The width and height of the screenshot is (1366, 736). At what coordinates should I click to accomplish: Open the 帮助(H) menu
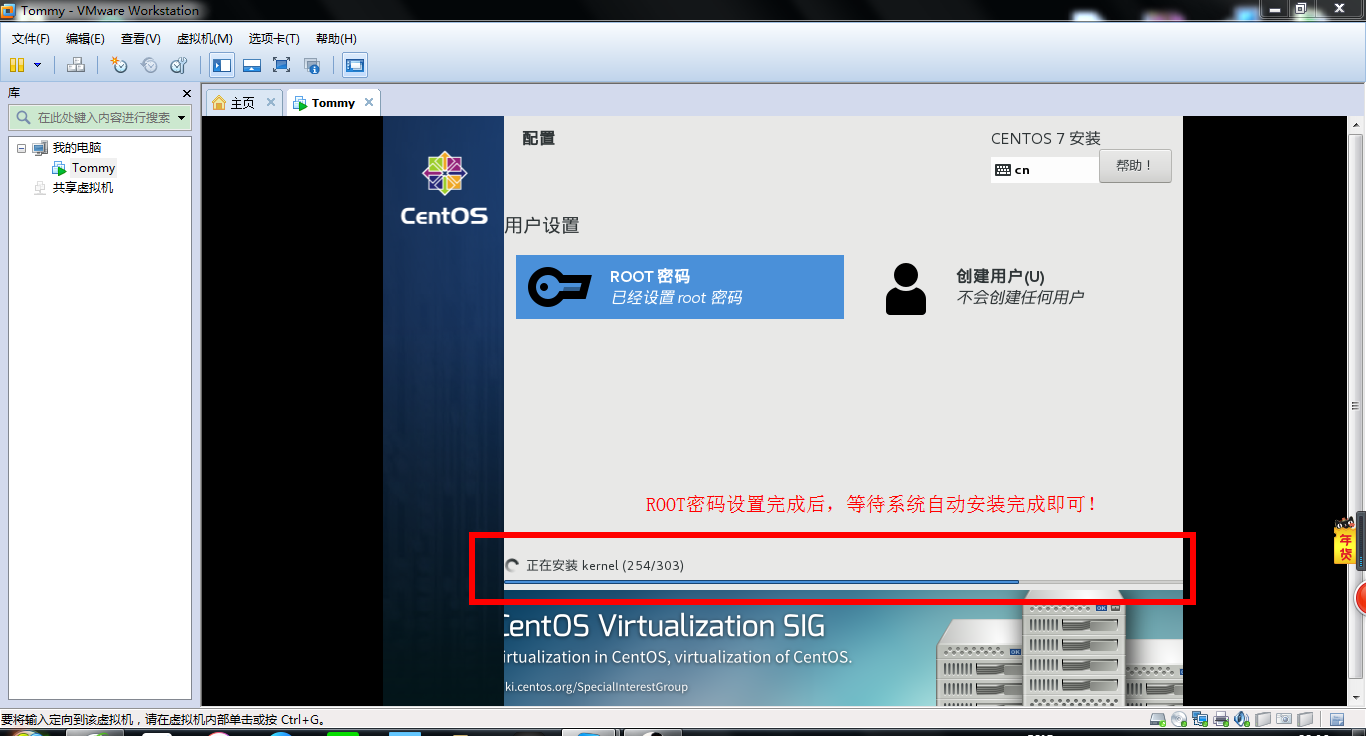click(336, 38)
